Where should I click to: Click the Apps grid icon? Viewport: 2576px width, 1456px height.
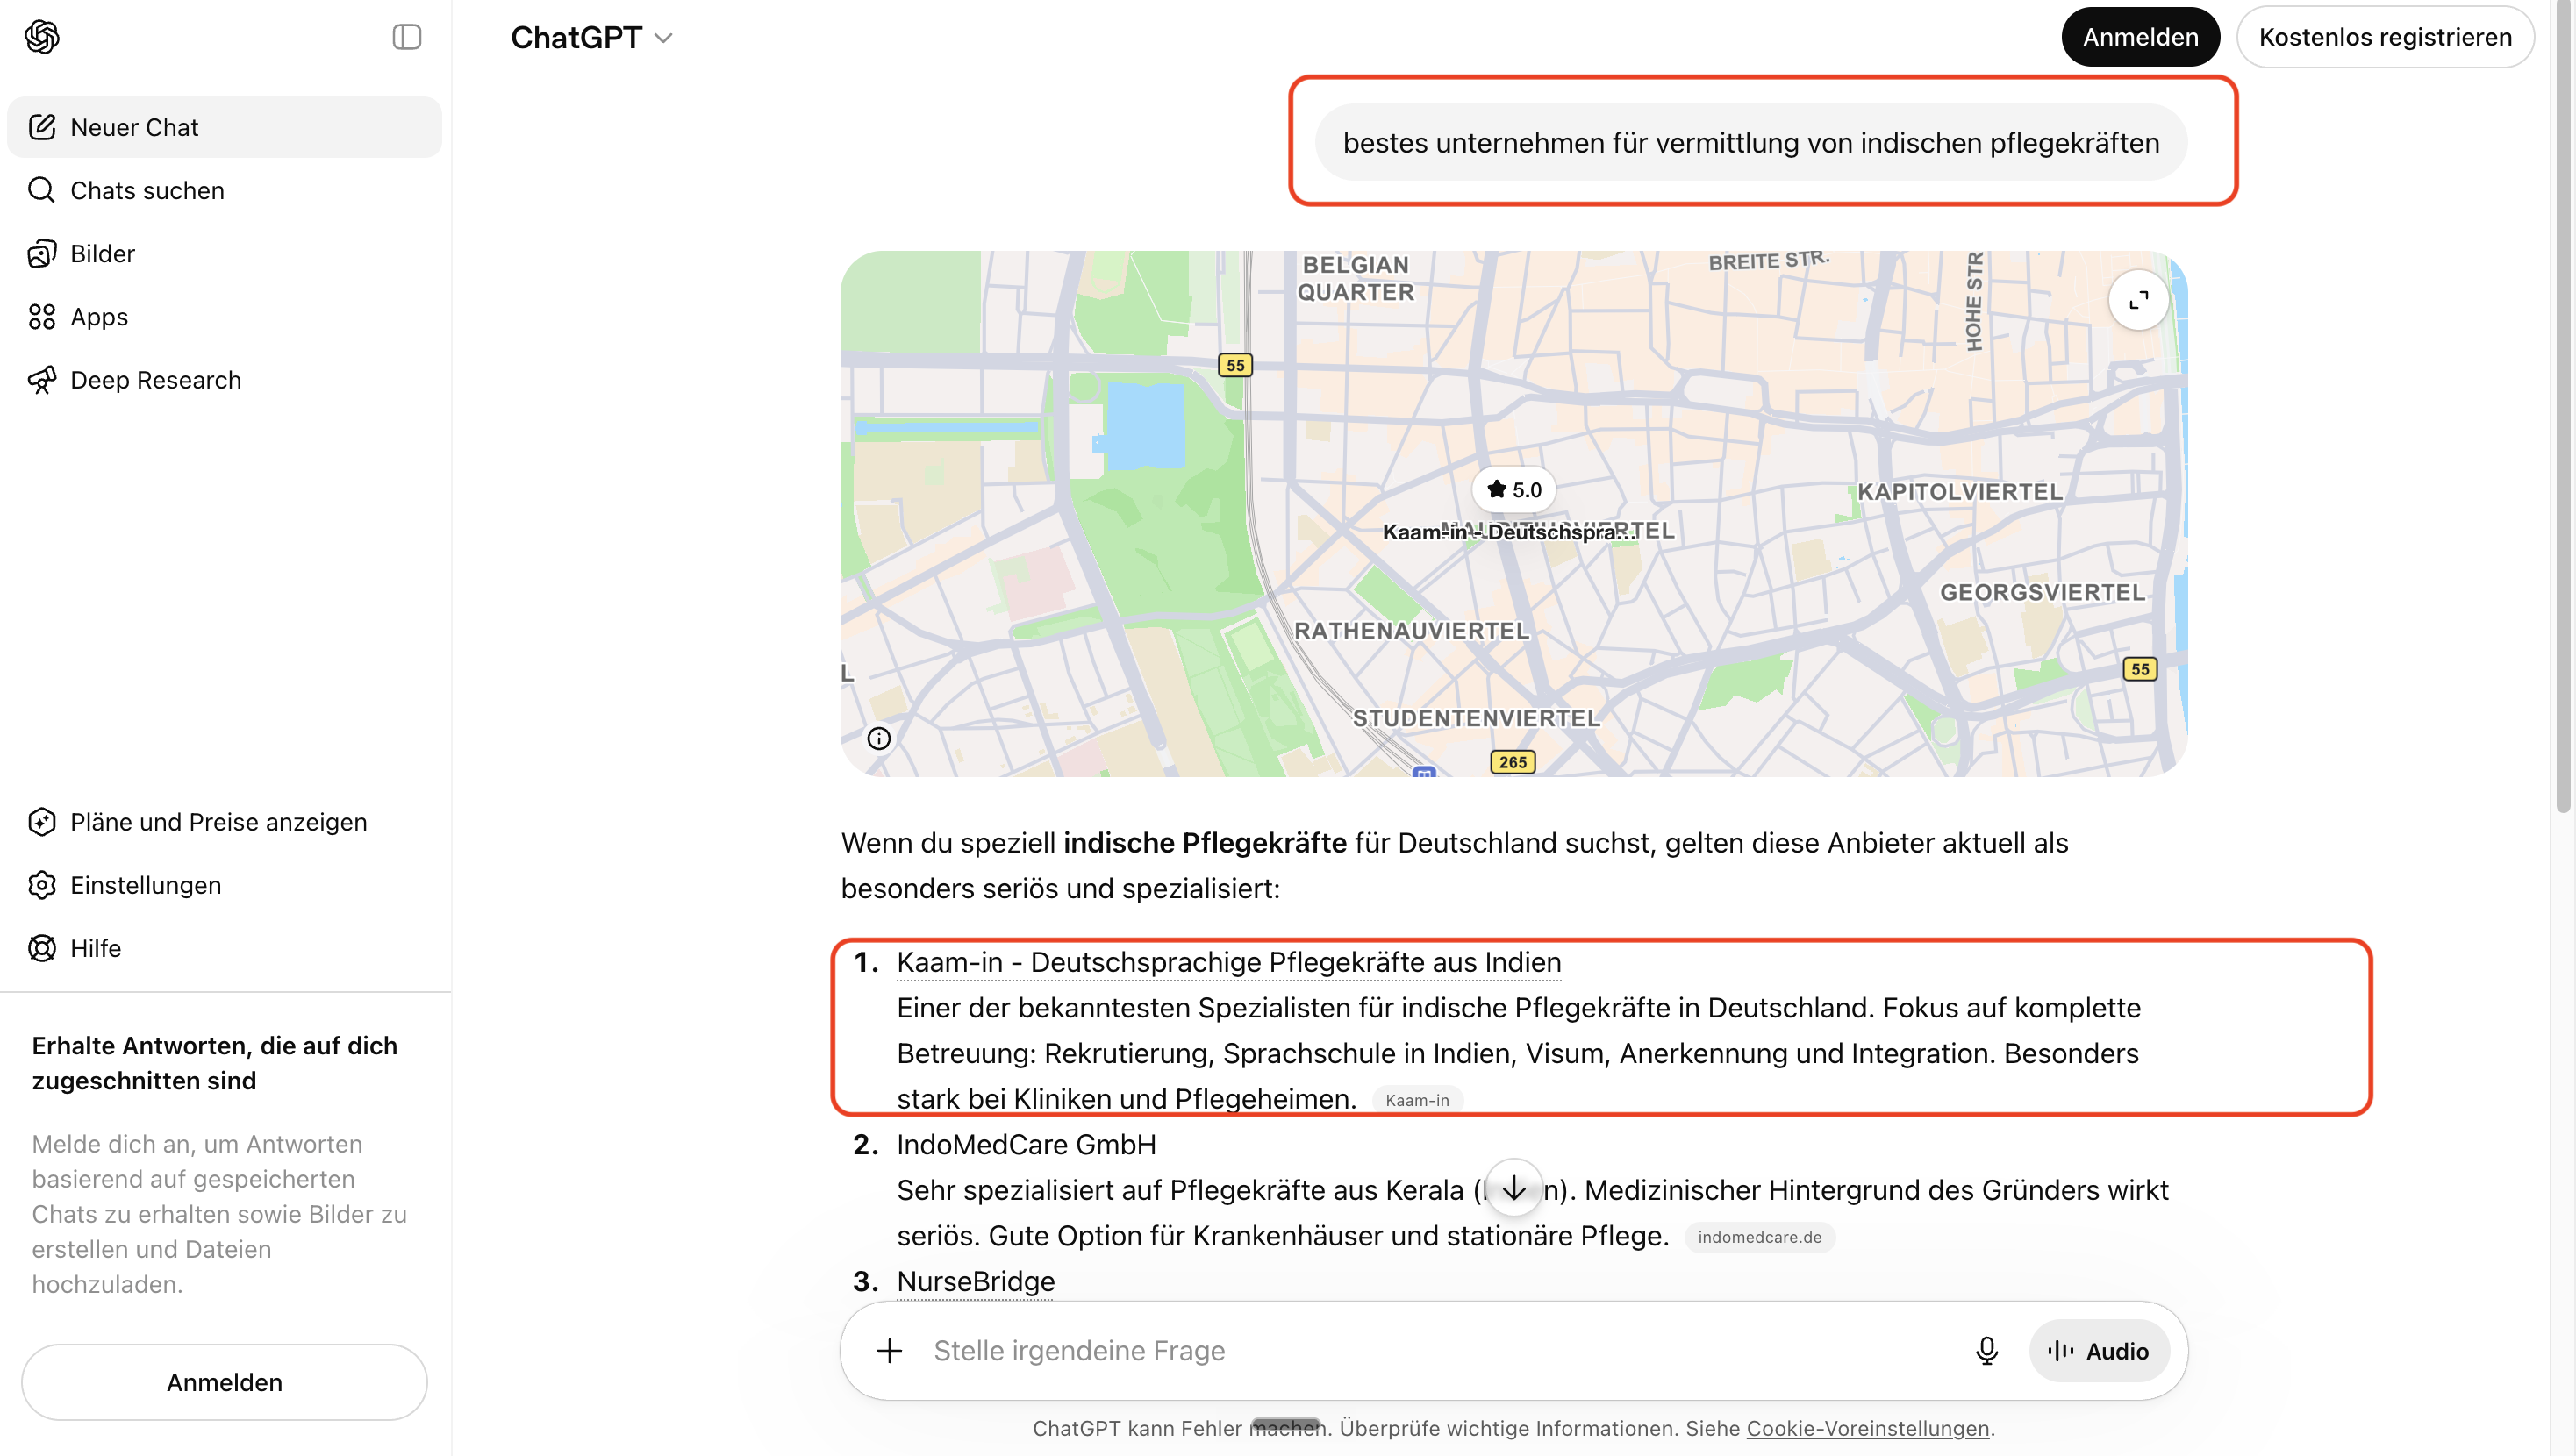click(42, 317)
